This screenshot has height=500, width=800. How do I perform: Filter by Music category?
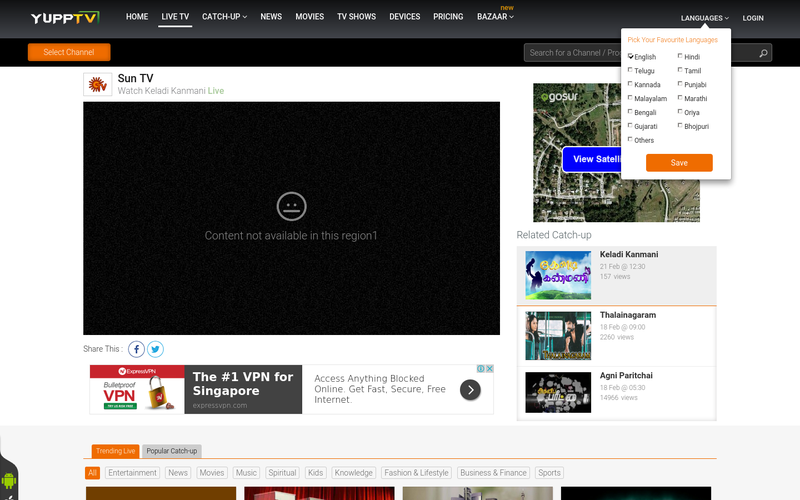[246, 473]
